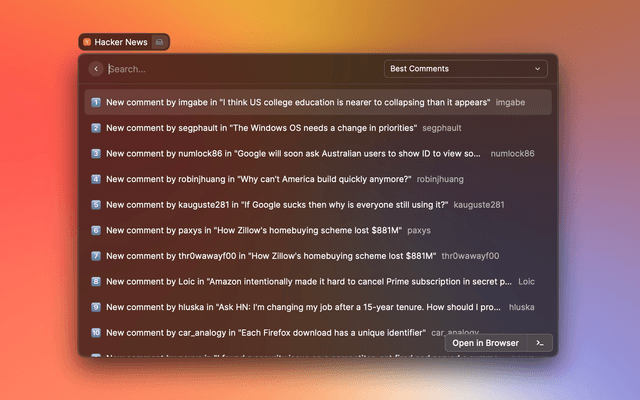Screen dimensions: 640x400
Task: Click the number 1 badge icon
Action: [96, 102]
